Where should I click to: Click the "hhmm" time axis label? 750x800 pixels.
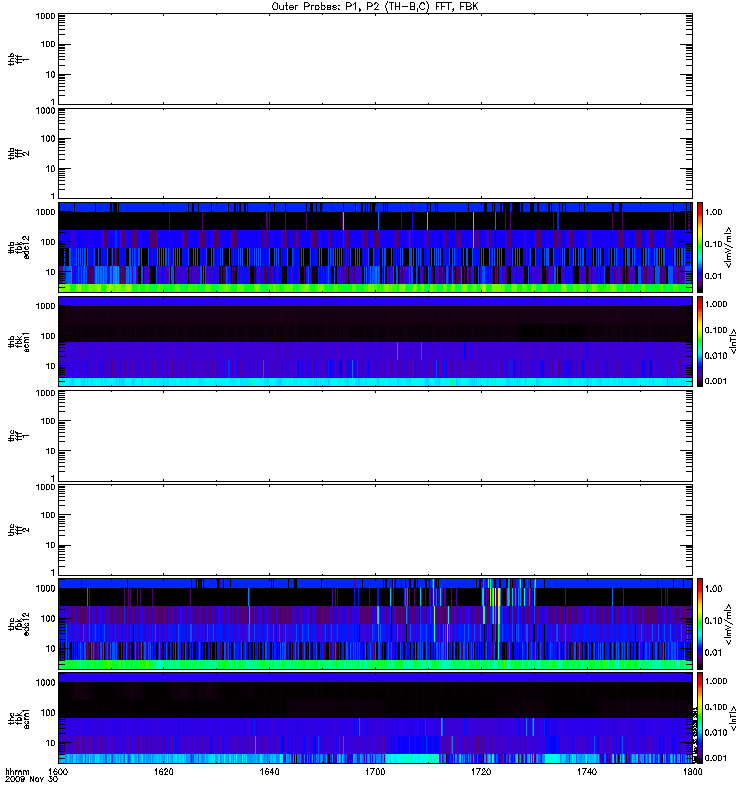tap(17, 771)
